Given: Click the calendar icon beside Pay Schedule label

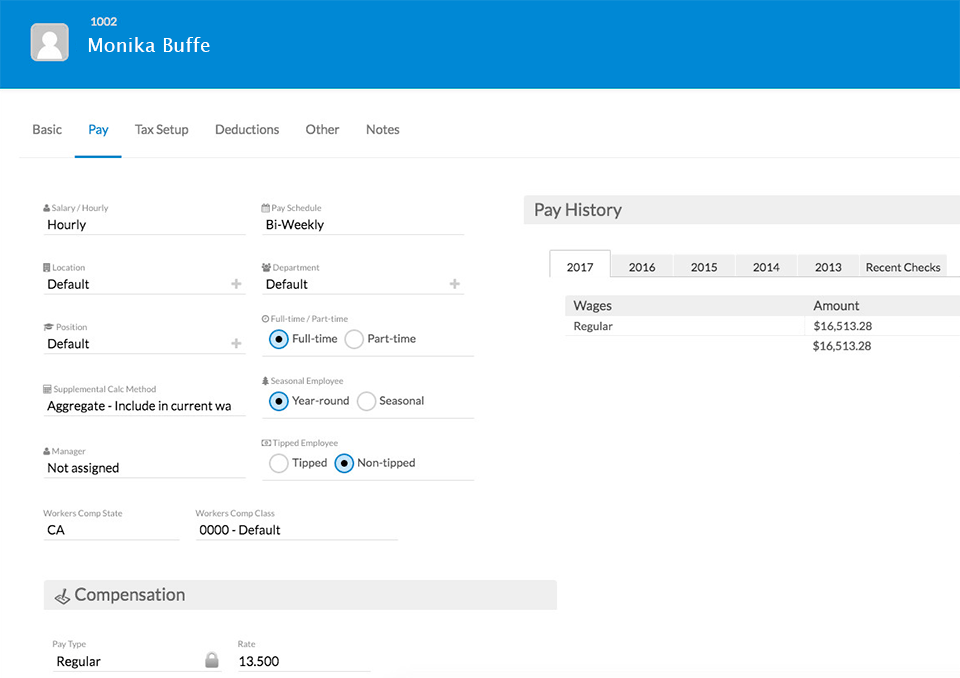Looking at the screenshot, I should coord(266,208).
